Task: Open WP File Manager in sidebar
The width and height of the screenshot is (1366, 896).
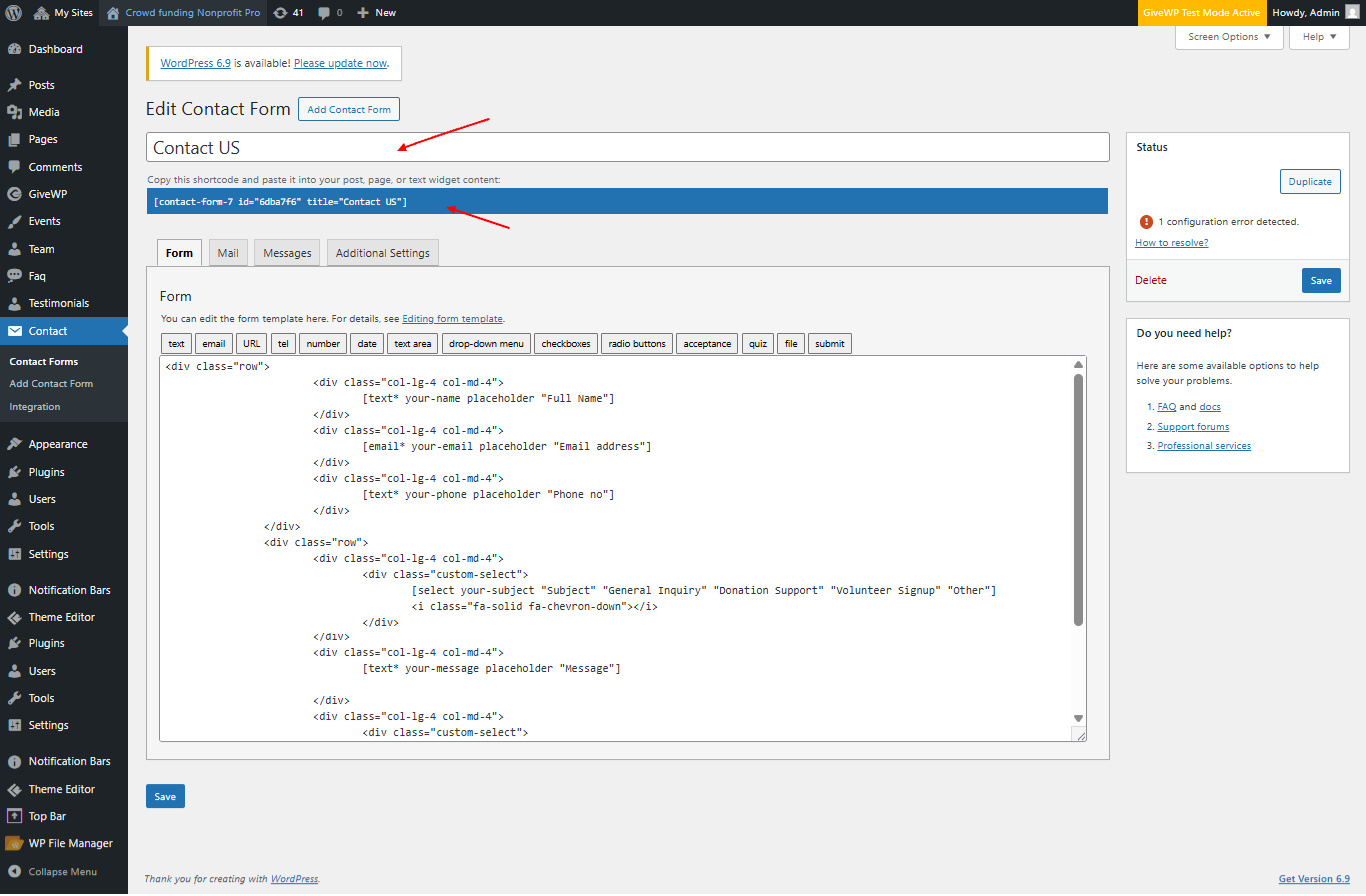Action: coord(70,843)
